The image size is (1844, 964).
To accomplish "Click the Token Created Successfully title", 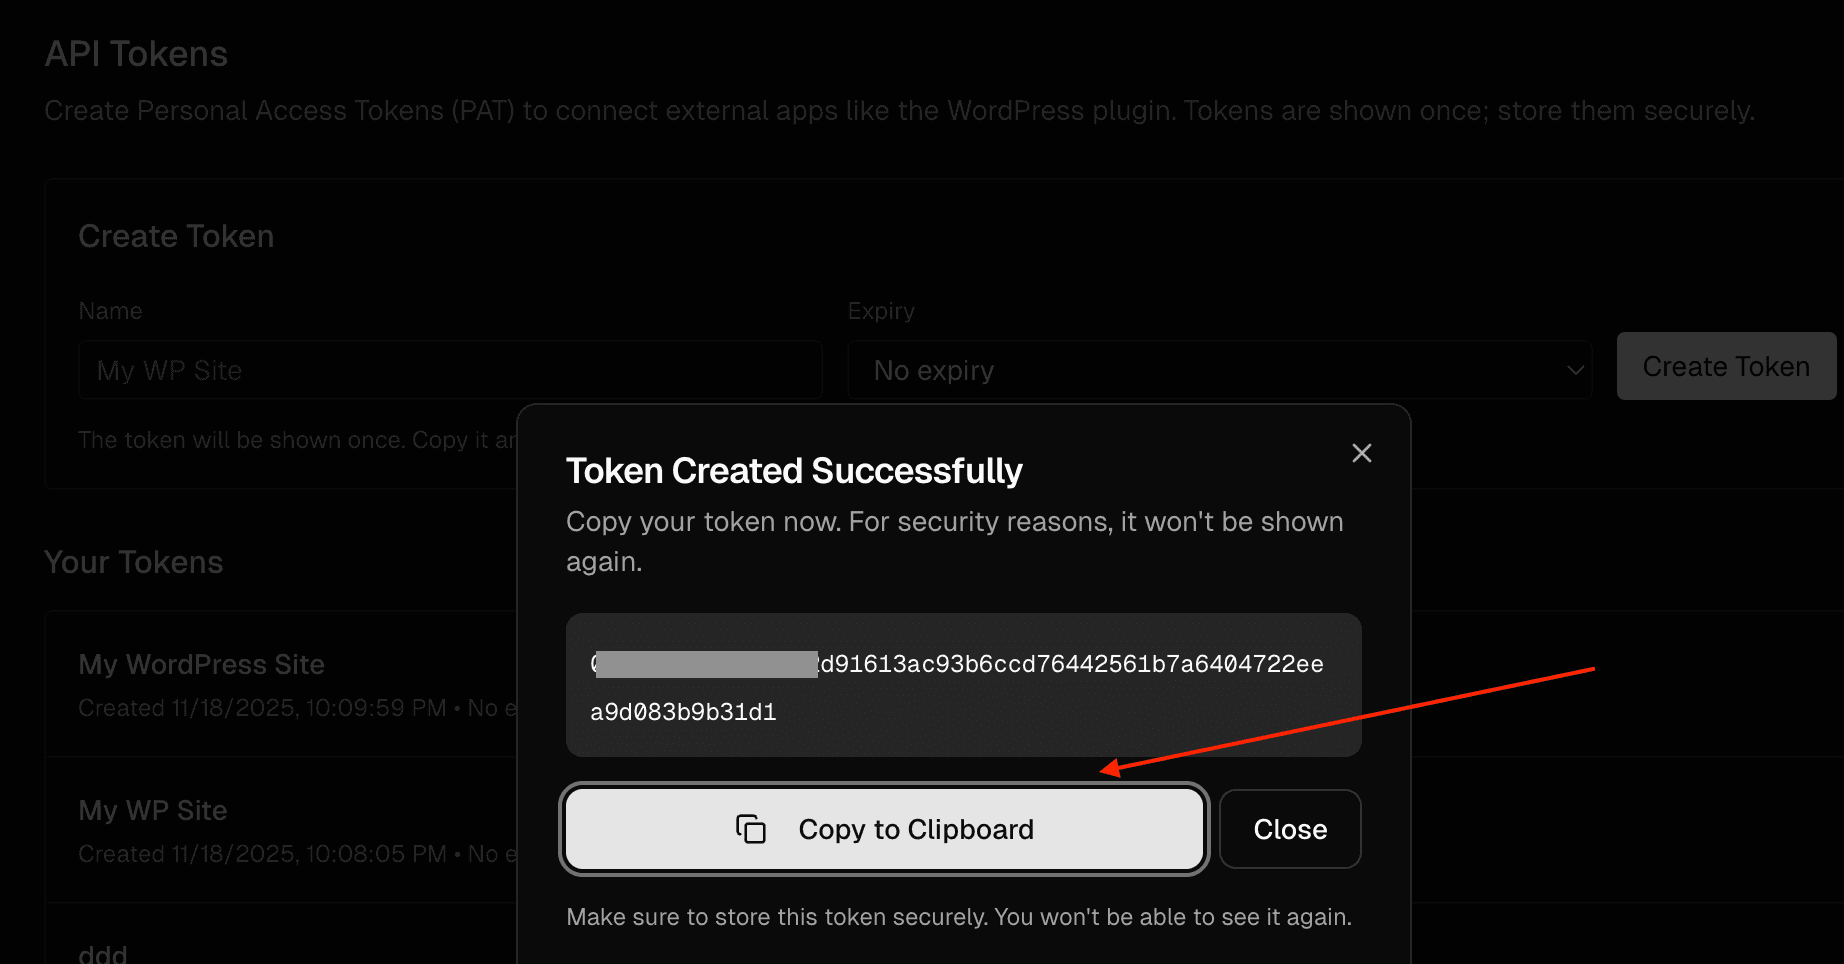I will [x=794, y=471].
